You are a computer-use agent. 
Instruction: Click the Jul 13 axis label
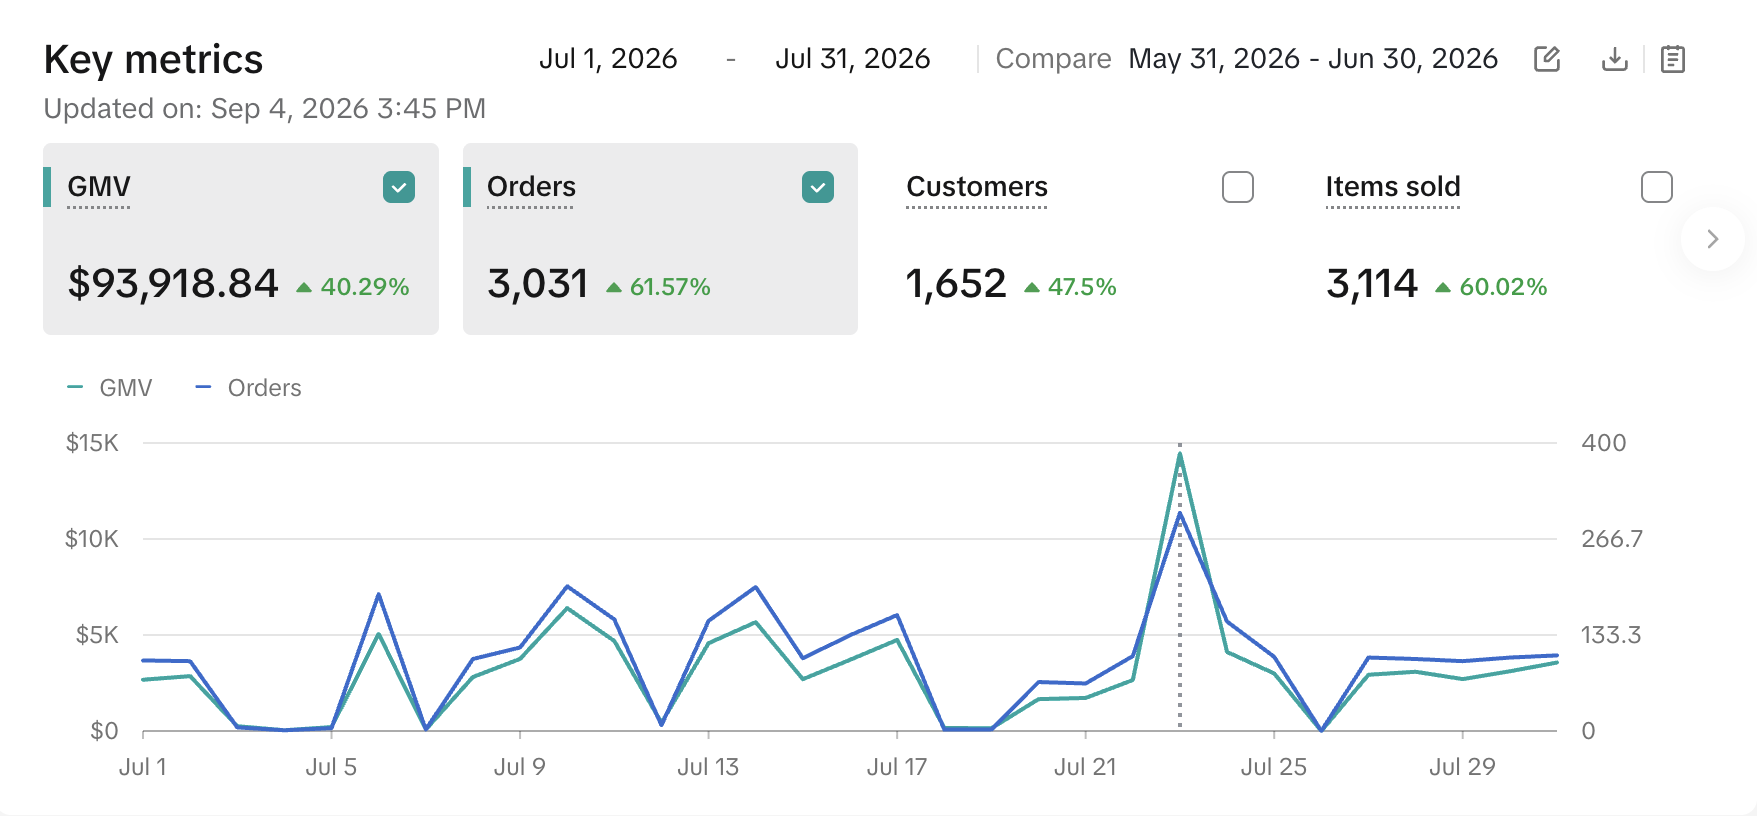[x=708, y=767]
